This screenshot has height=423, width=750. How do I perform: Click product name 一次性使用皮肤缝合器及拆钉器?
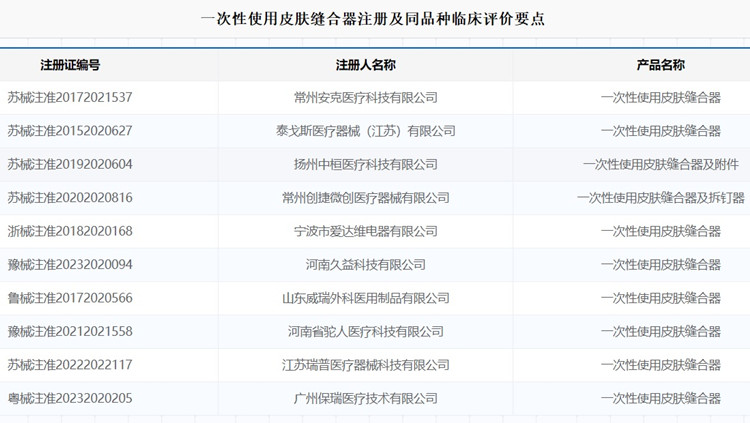(x=661, y=198)
